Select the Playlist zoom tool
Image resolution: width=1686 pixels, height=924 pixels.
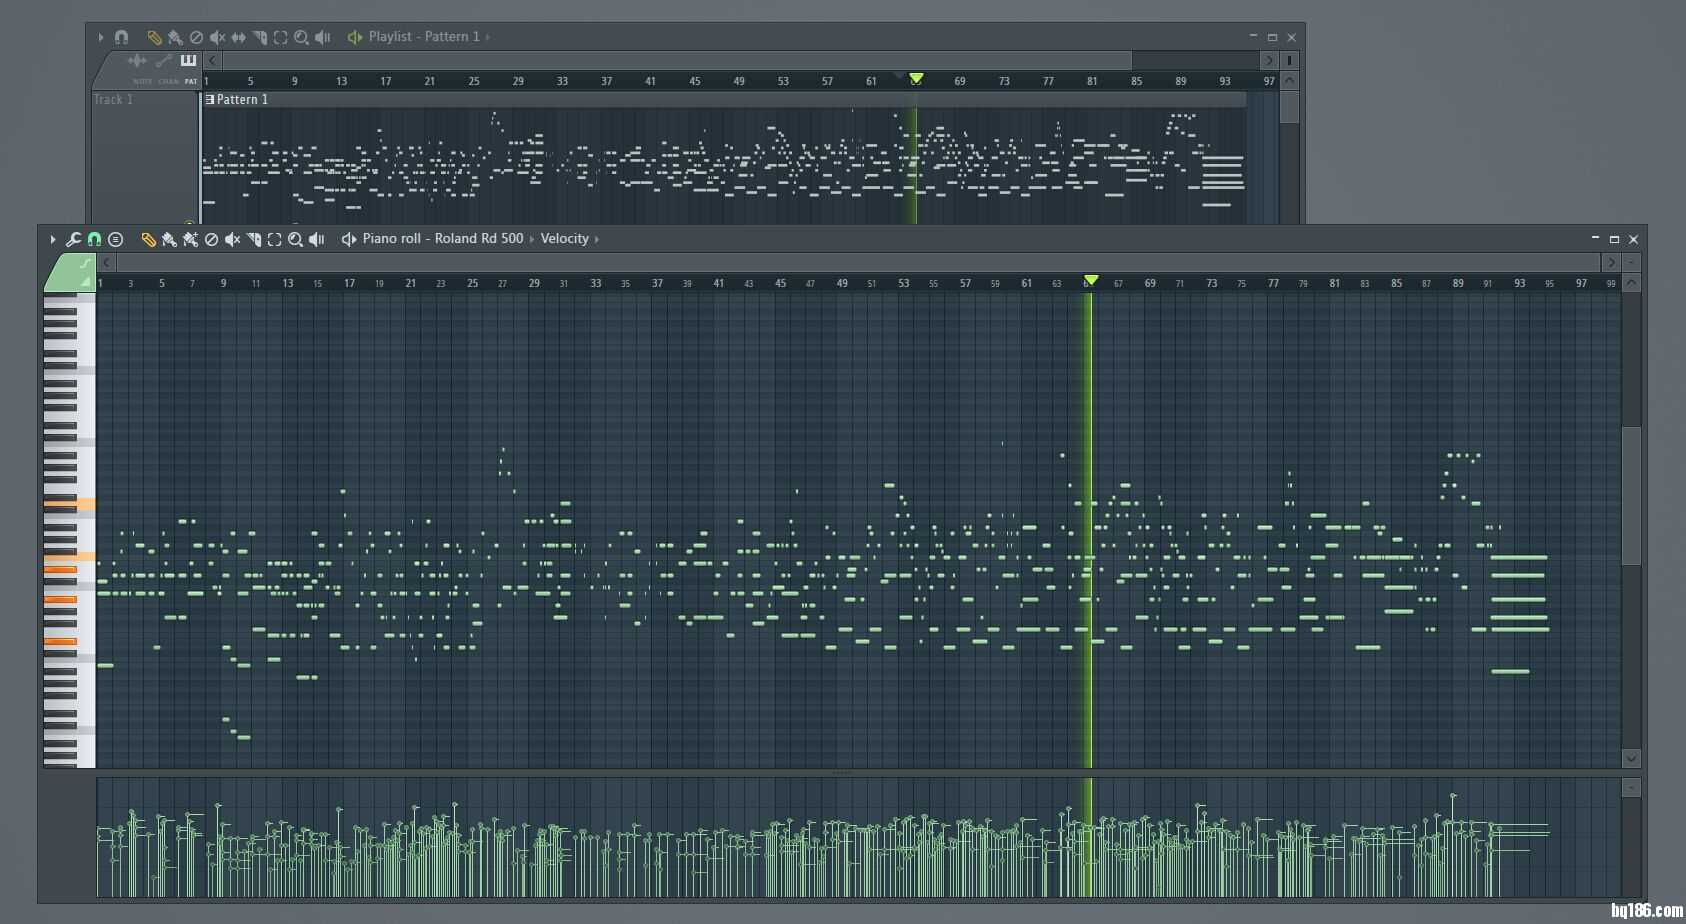tap(301, 37)
